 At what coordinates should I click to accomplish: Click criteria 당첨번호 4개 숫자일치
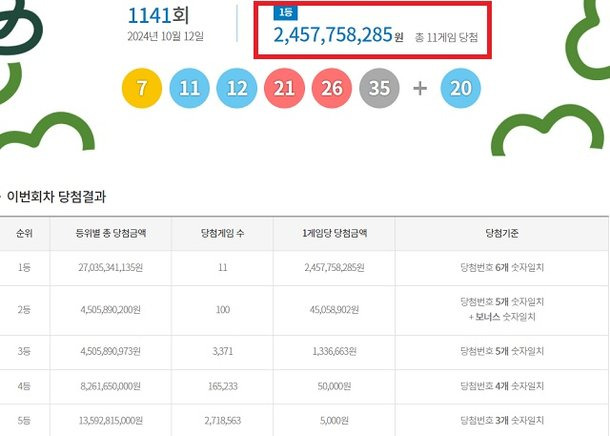pos(502,387)
